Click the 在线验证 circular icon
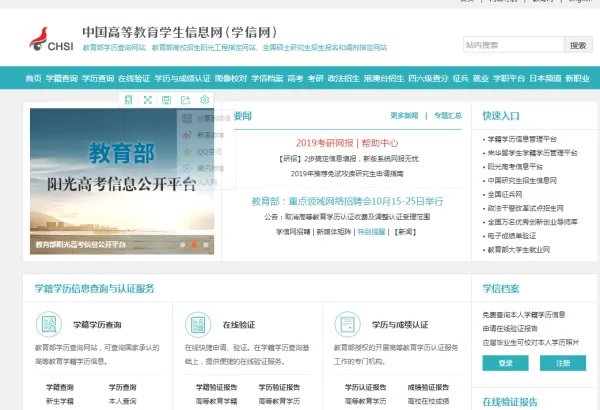 198,325
